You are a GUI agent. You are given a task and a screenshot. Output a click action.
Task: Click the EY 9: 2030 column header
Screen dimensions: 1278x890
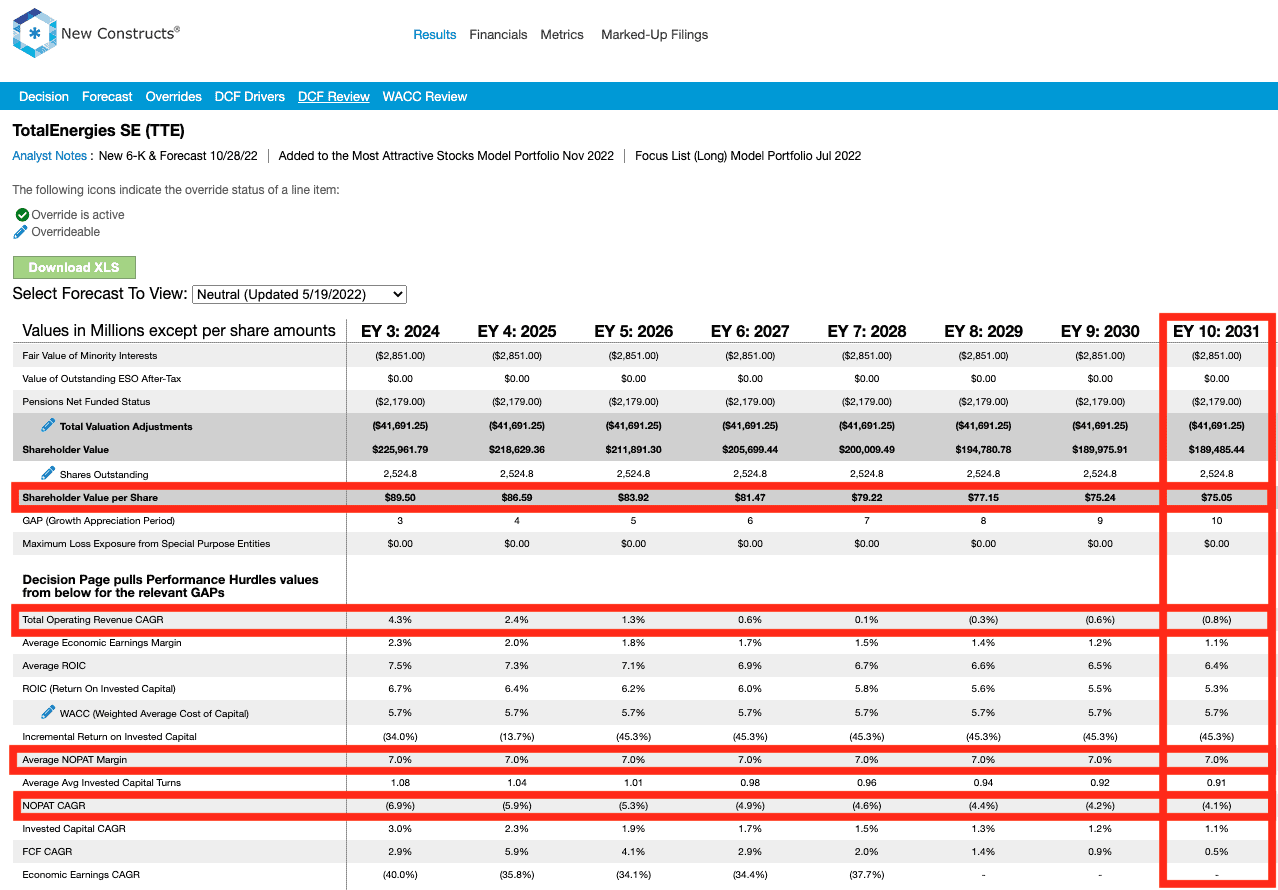1100,331
